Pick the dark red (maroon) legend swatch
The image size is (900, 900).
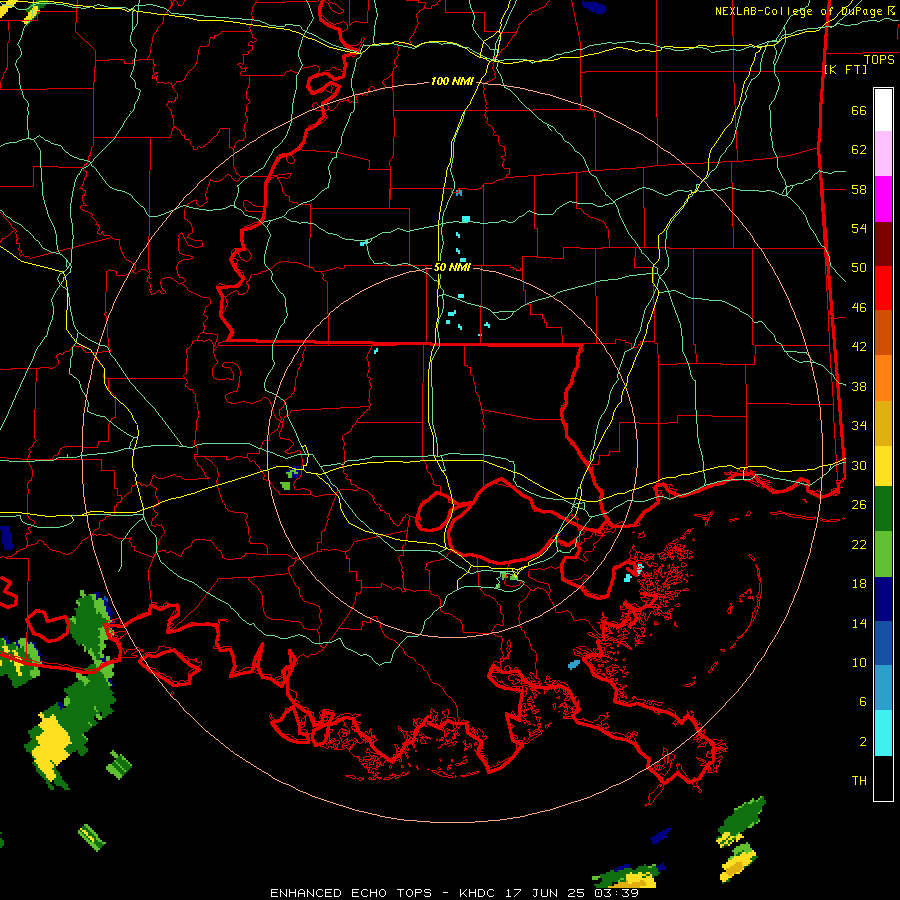(x=883, y=245)
